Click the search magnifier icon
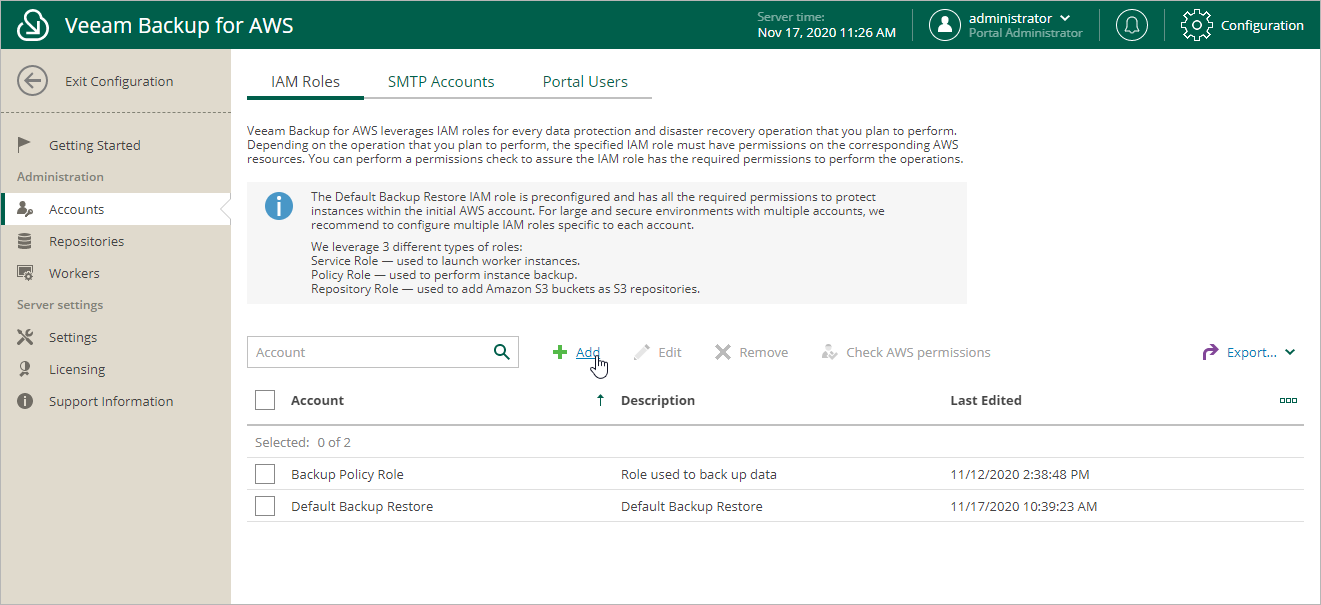 [502, 352]
